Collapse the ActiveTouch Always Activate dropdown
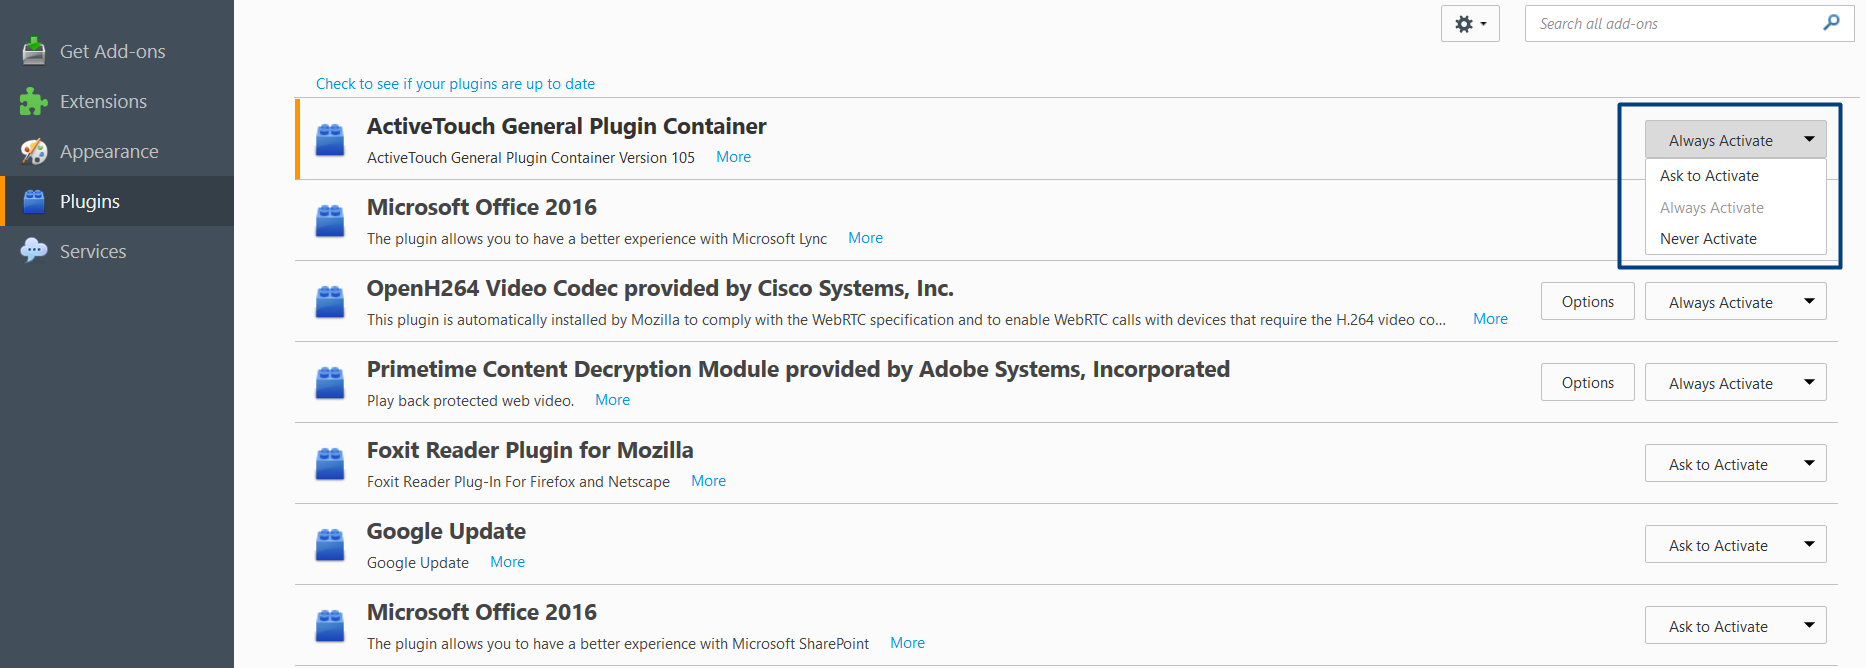The image size is (1866, 668). (1735, 140)
